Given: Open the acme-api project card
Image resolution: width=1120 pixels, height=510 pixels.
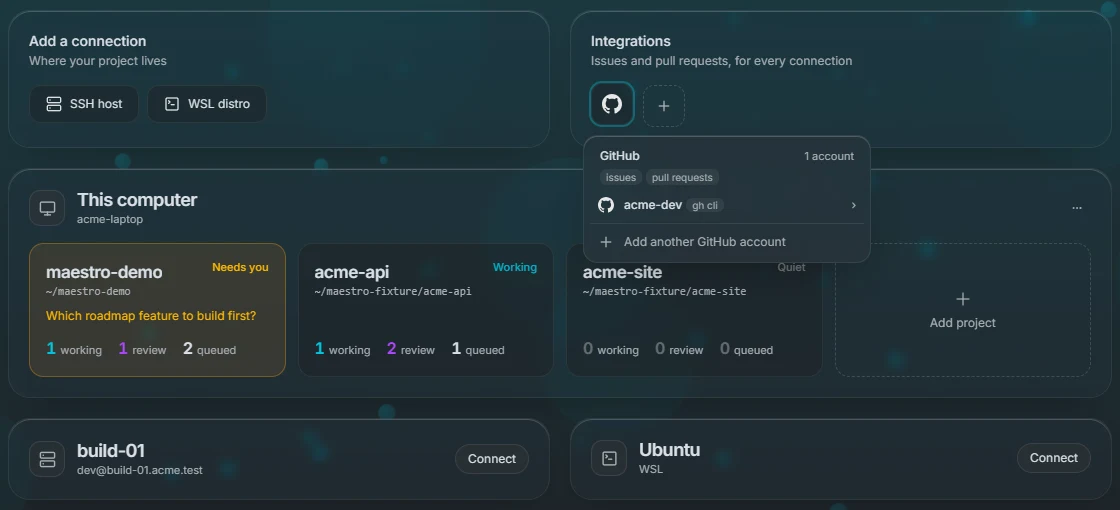Looking at the screenshot, I should coord(426,309).
